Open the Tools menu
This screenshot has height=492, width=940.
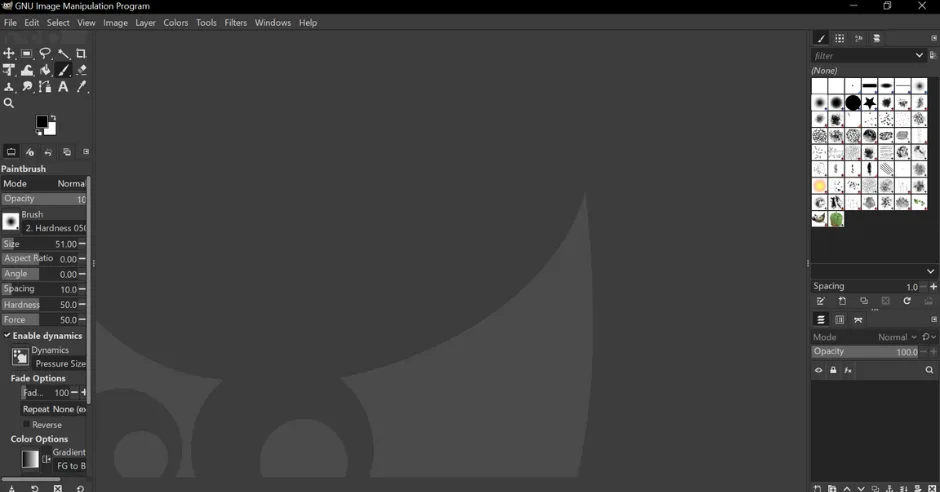[206, 23]
